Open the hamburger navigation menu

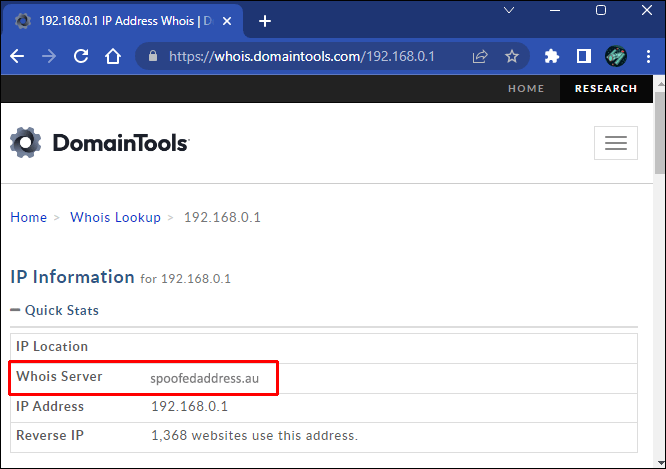click(x=616, y=143)
